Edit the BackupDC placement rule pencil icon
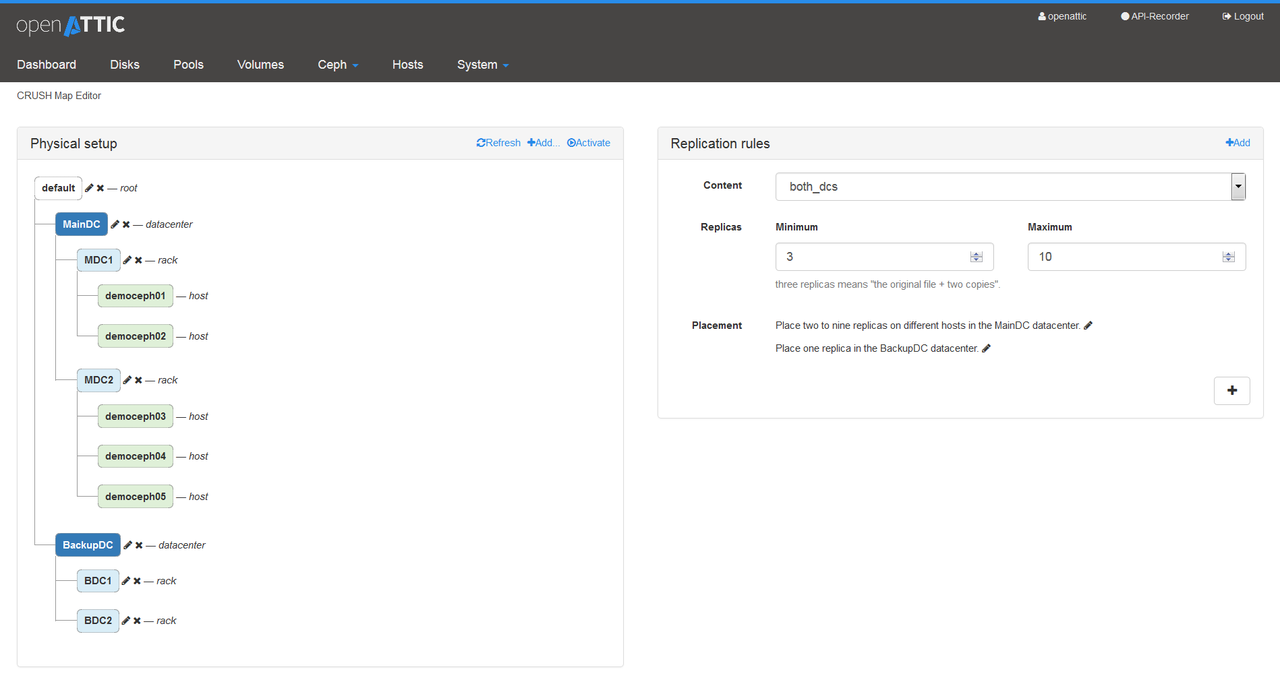The image size is (1280, 684). (x=987, y=348)
